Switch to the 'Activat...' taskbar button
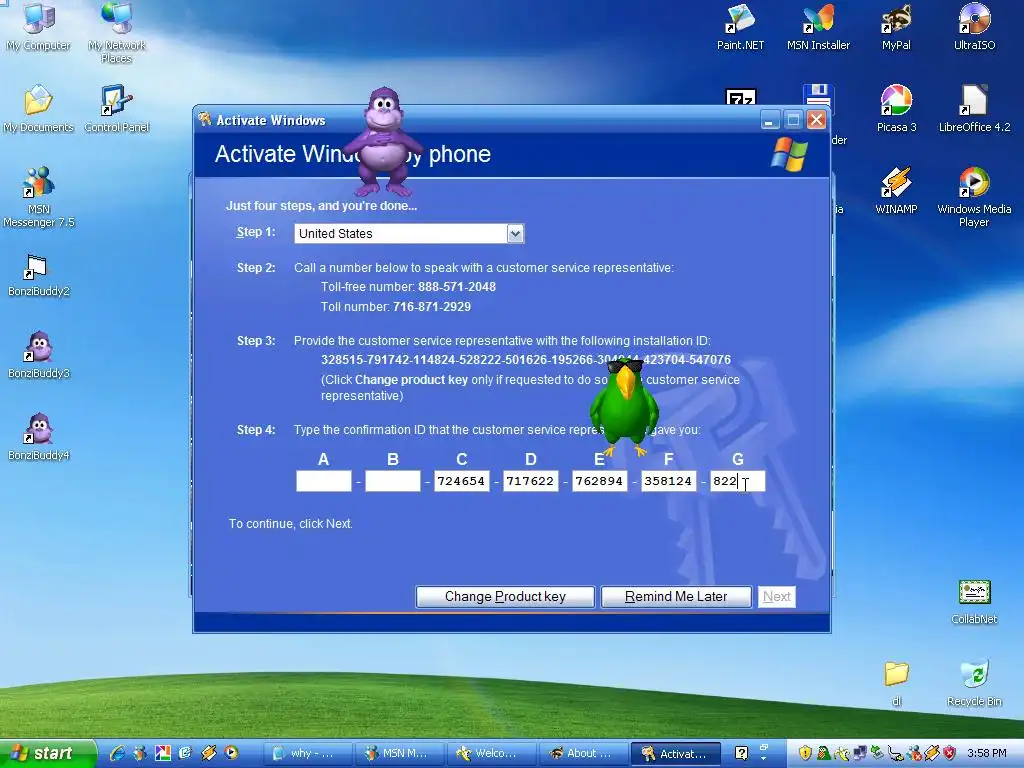Viewport: 1024px width, 768px height. point(675,753)
